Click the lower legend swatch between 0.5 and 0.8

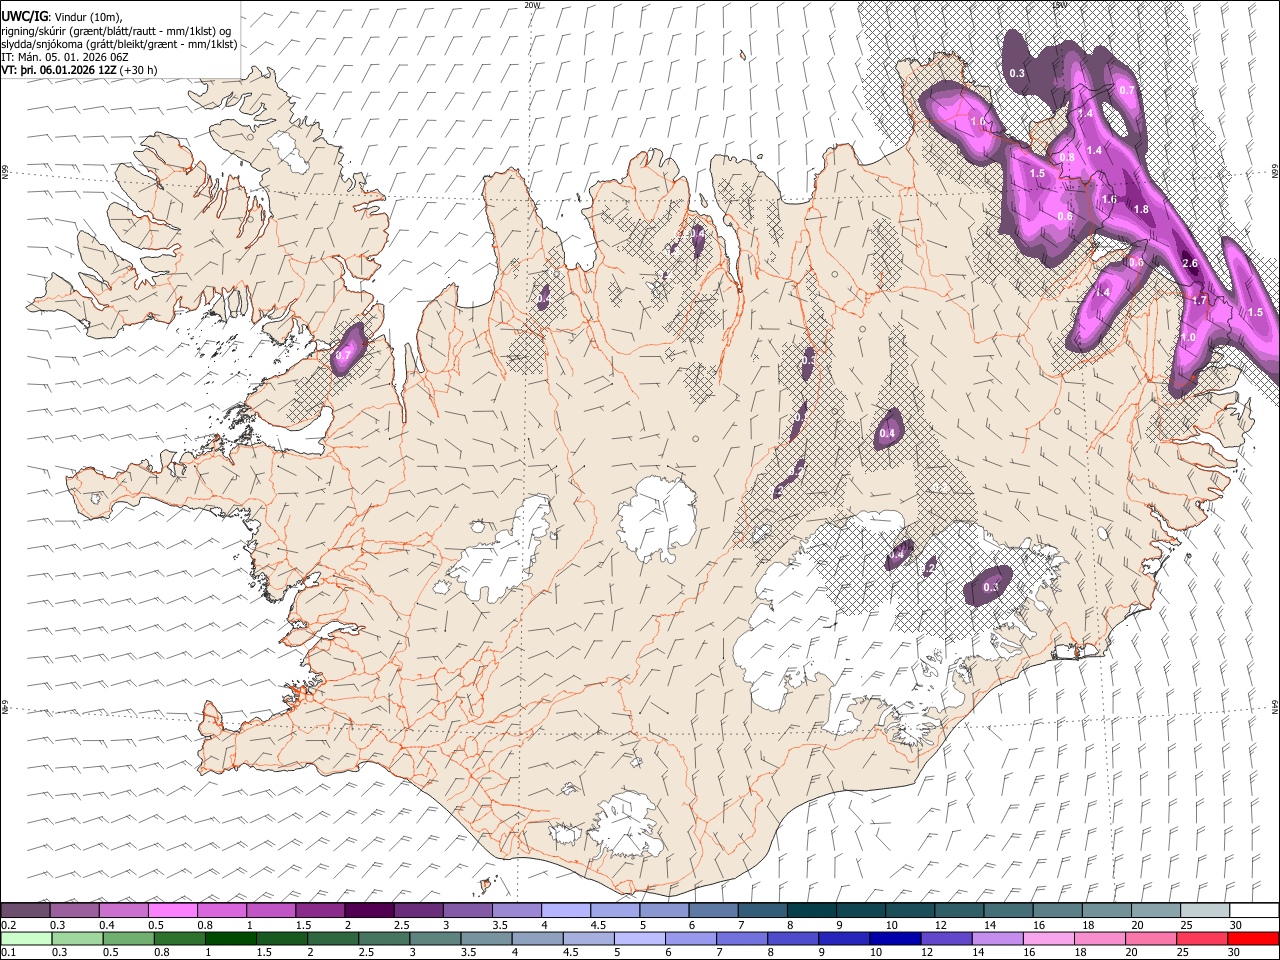128,938
